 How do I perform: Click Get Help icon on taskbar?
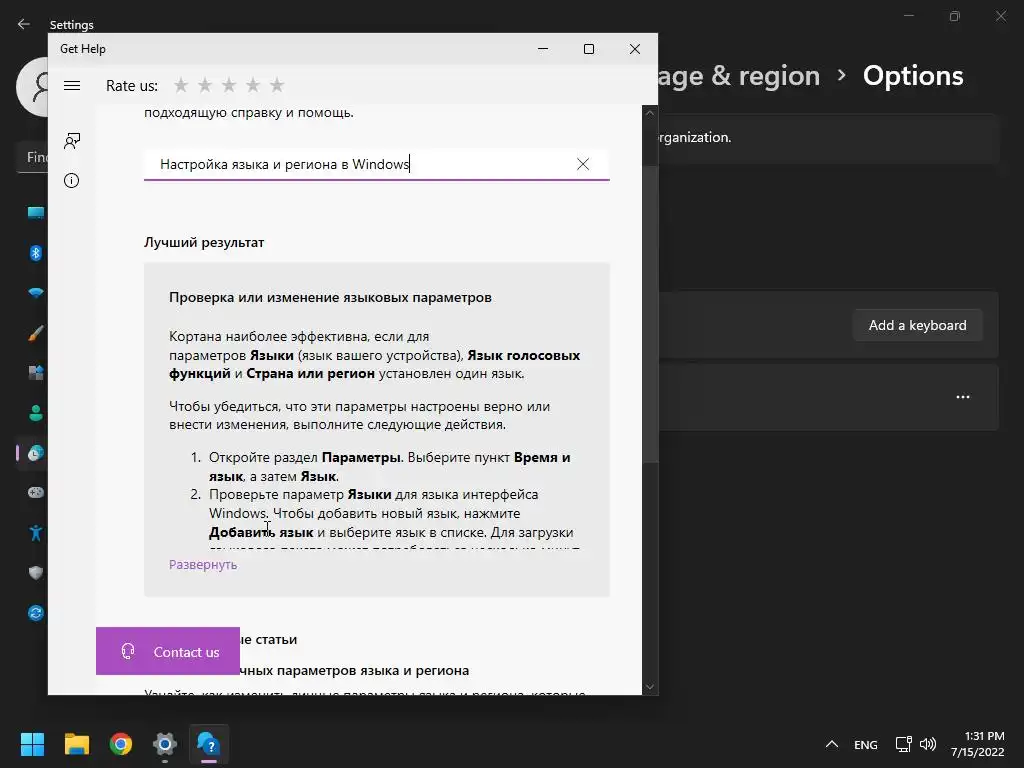[209, 744]
